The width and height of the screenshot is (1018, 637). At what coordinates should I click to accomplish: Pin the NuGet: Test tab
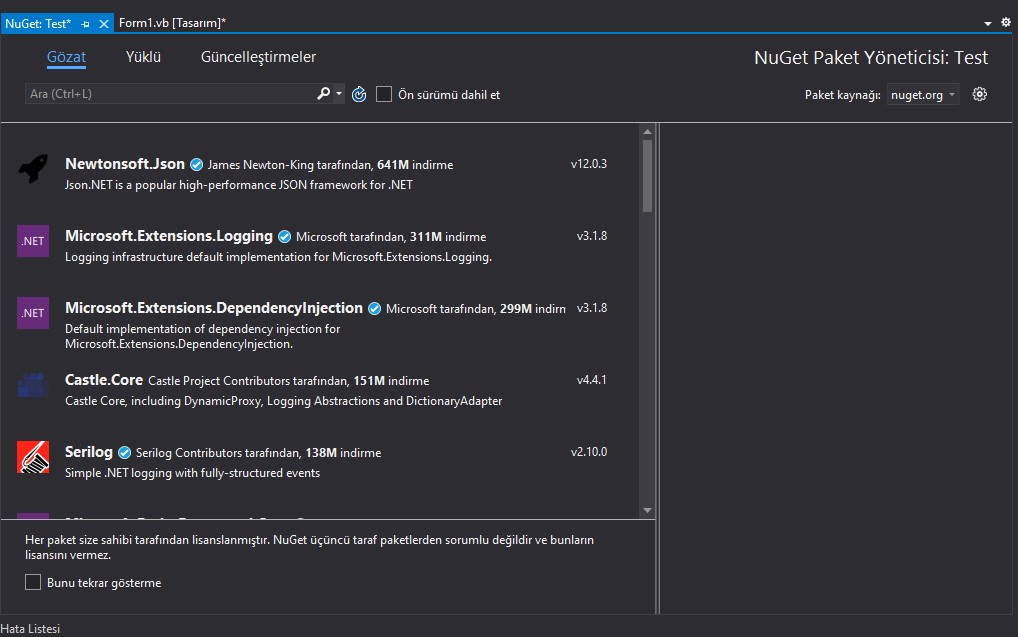pos(85,24)
